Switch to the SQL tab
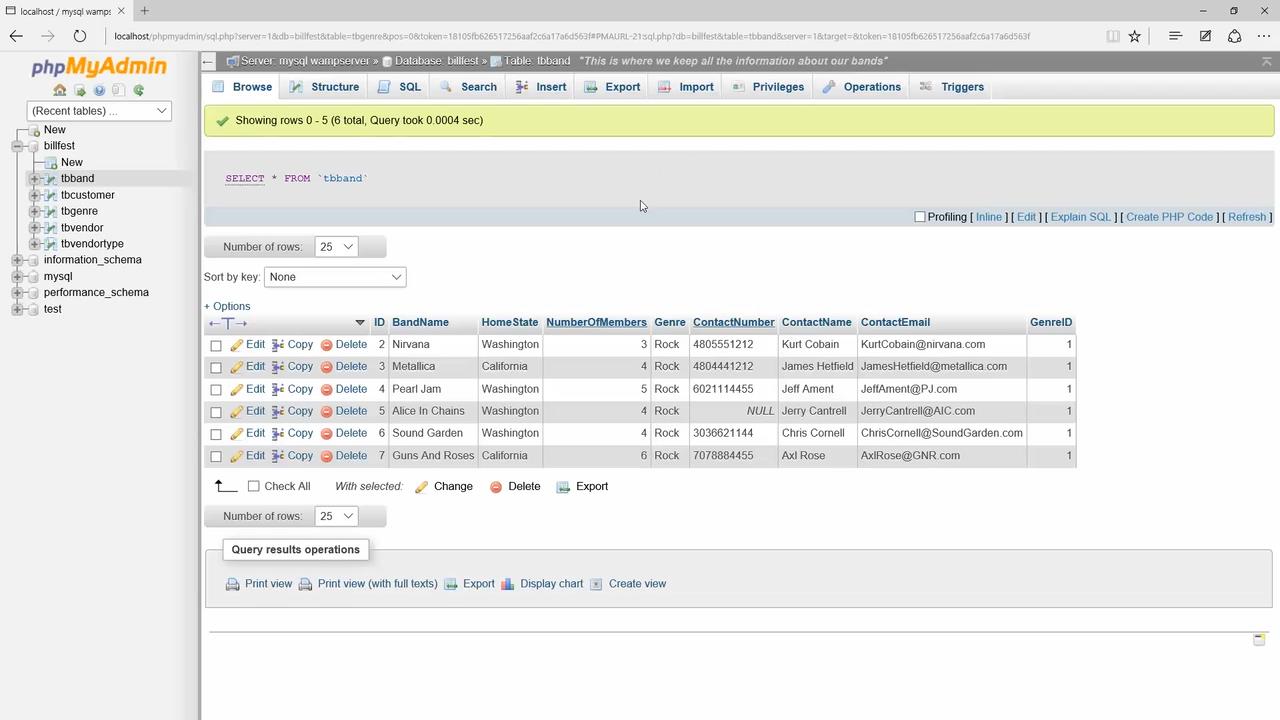This screenshot has width=1280, height=720. coord(399,87)
